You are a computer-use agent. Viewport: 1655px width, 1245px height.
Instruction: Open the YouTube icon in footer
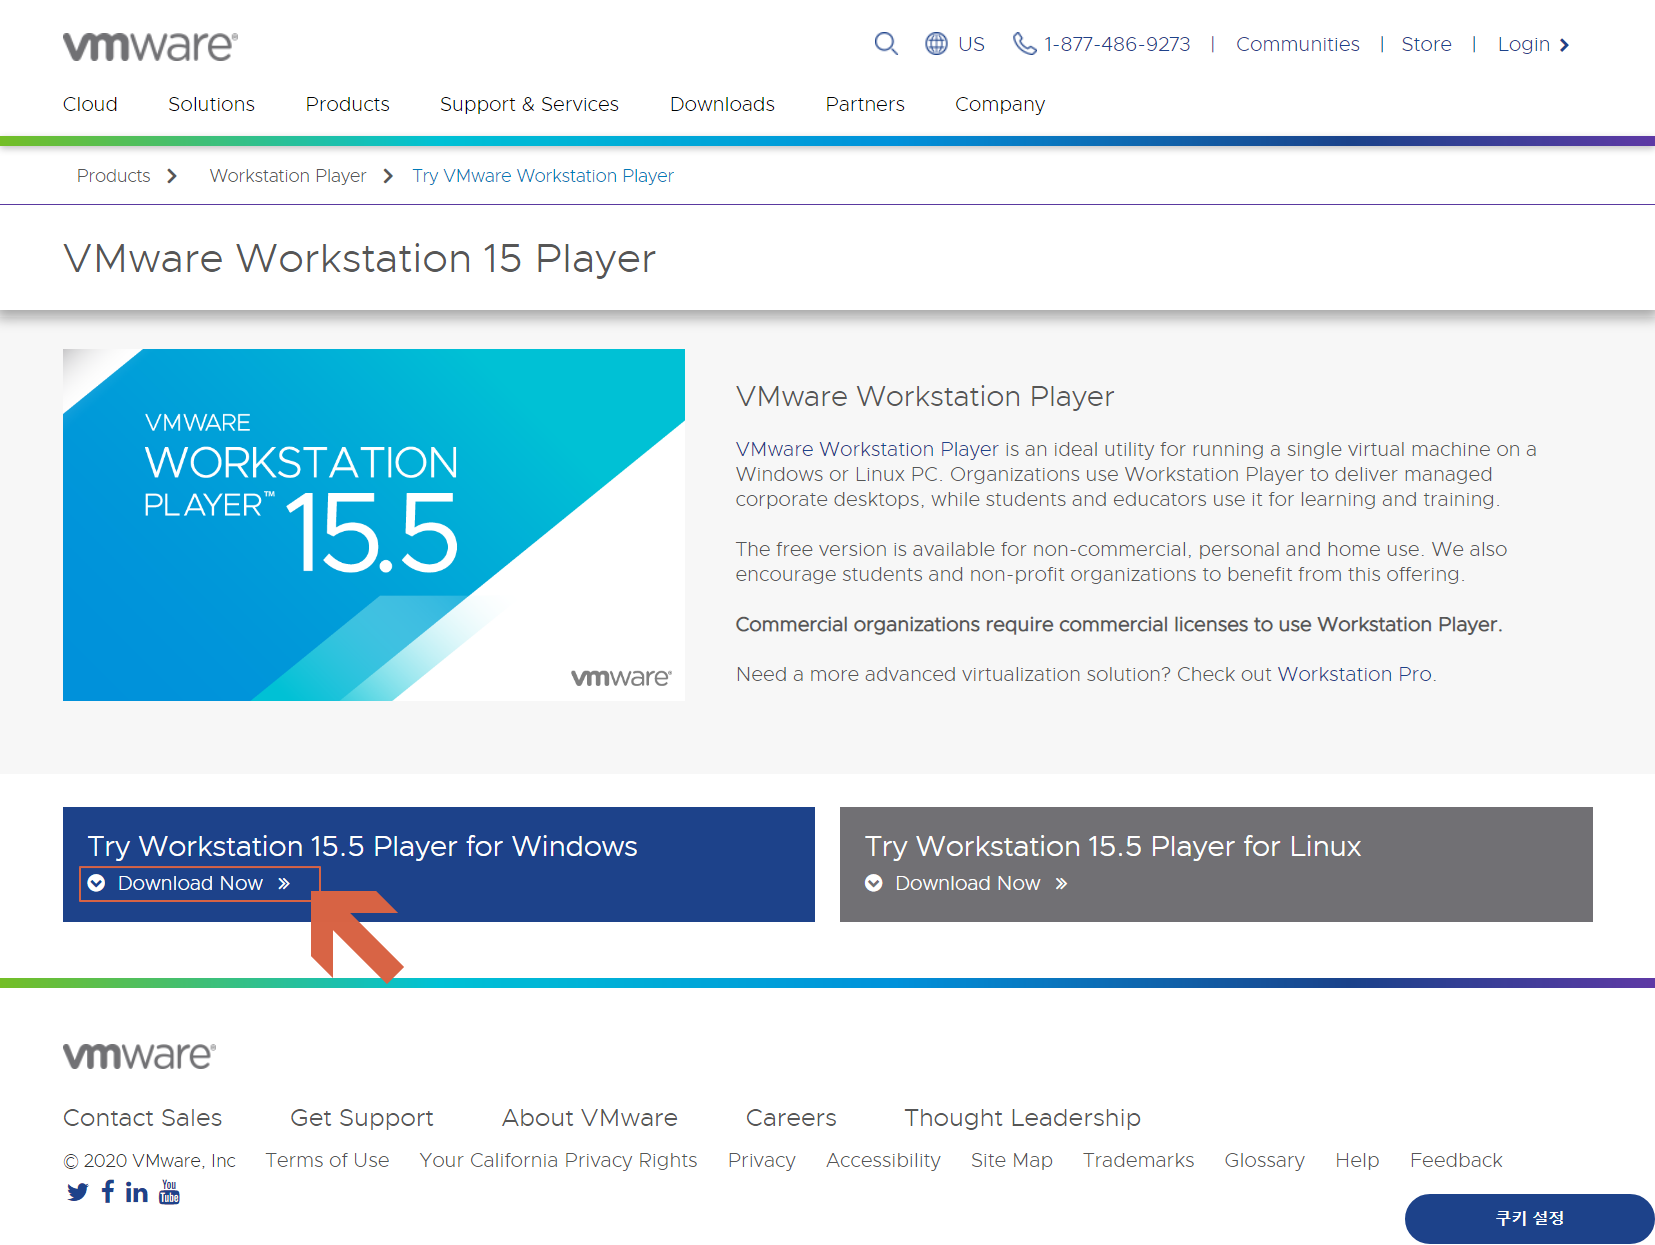click(170, 1192)
